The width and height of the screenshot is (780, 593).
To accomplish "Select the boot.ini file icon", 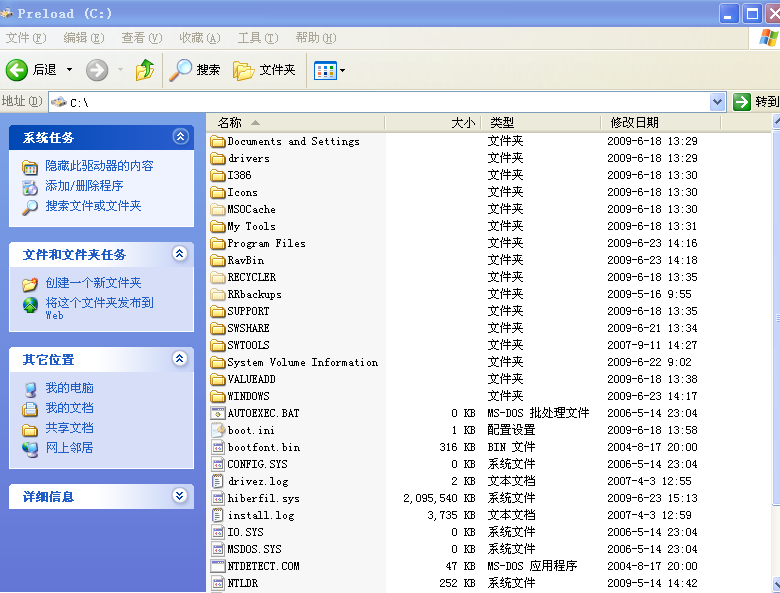I will point(218,430).
